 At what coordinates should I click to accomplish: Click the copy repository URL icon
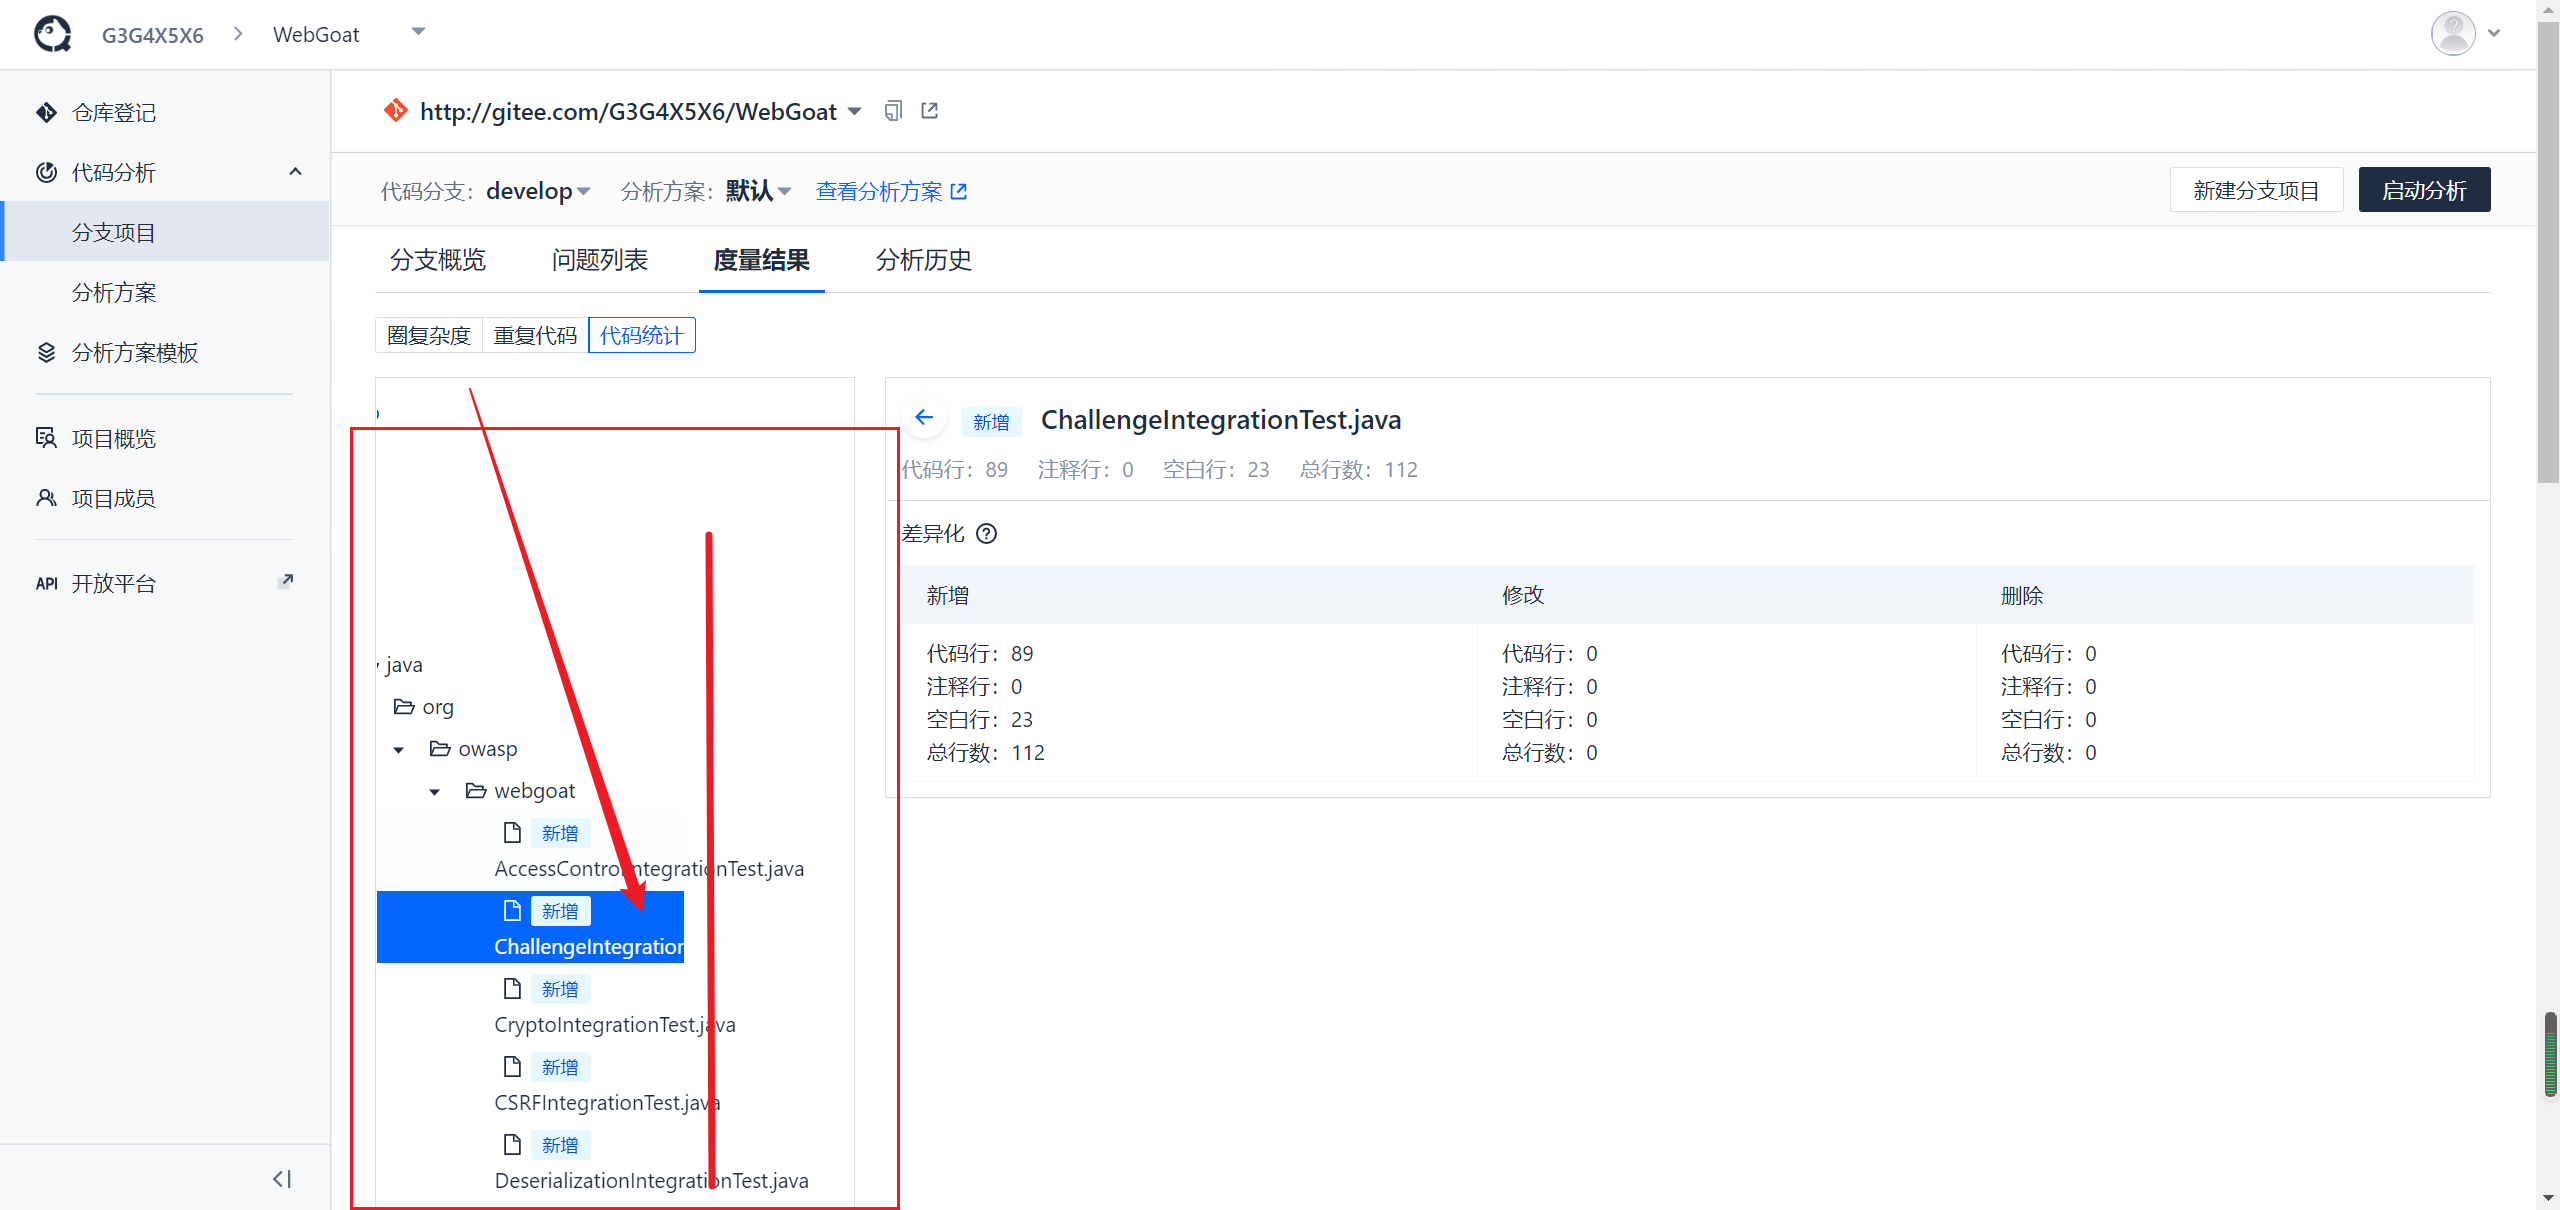click(x=892, y=110)
